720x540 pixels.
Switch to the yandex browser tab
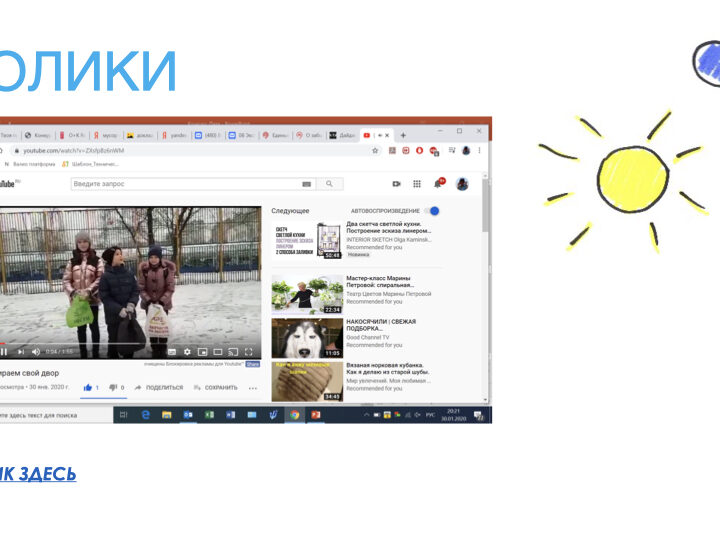pyautogui.click(x=175, y=134)
